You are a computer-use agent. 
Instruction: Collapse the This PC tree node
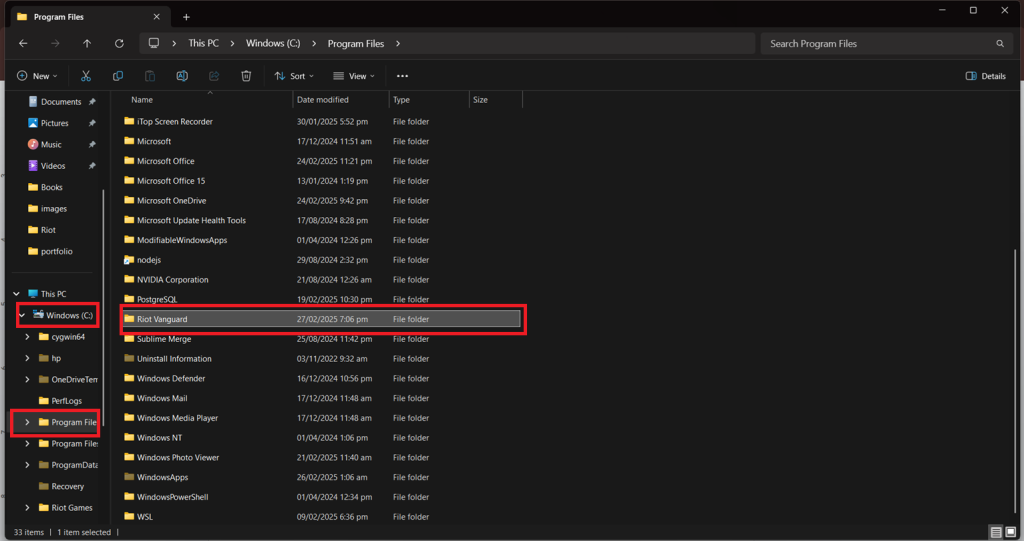coord(16,294)
